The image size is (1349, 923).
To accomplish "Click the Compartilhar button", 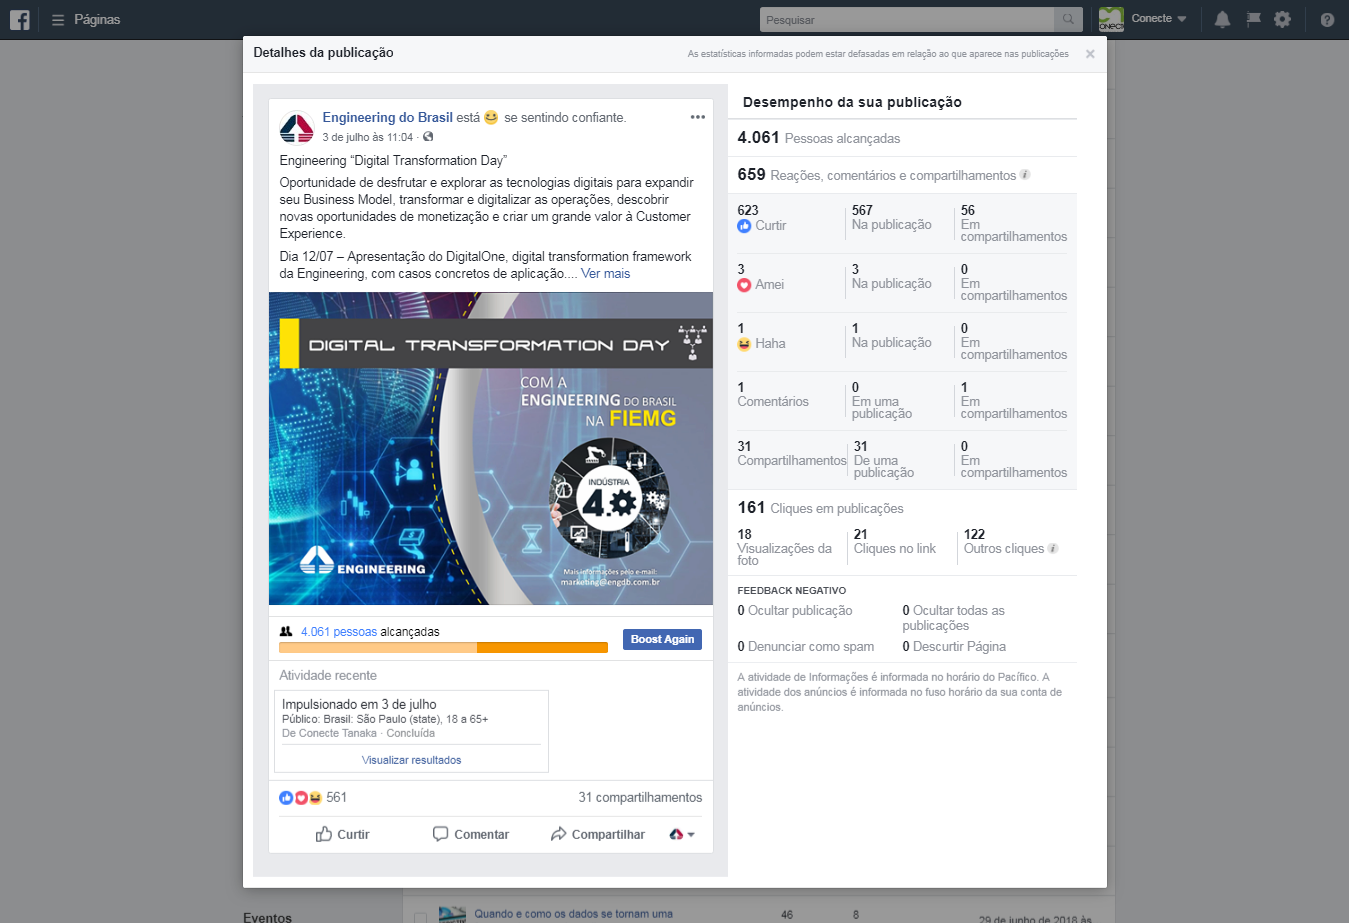I will pyautogui.click(x=597, y=834).
